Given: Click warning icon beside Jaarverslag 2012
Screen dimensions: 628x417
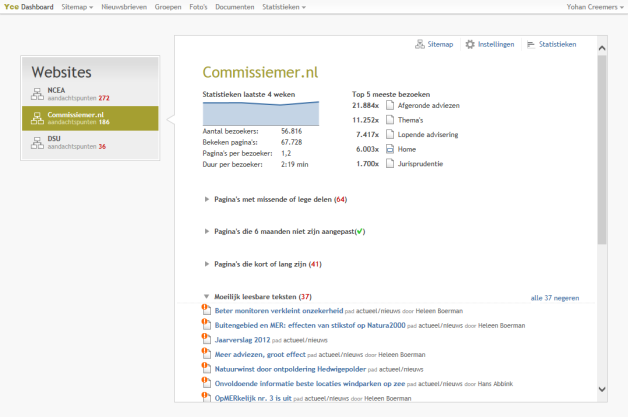Looking at the screenshot, I should (206, 338).
